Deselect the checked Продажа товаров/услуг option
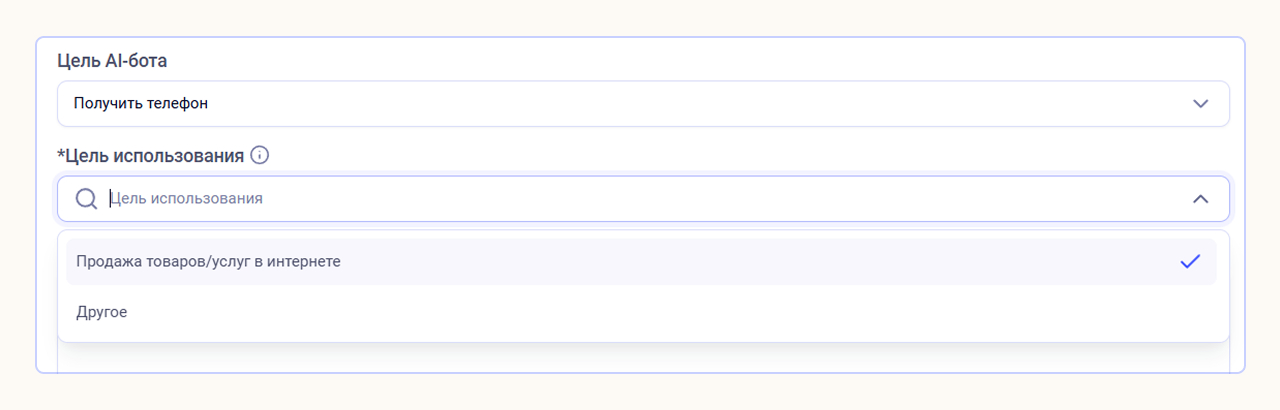The image size is (1280, 410). pyautogui.click(x=640, y=262)
